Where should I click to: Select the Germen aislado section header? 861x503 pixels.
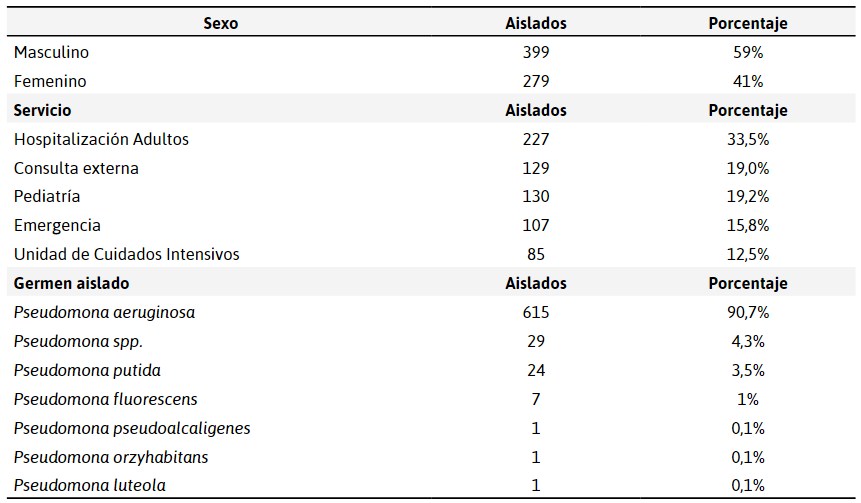click(x=71, y=283)
